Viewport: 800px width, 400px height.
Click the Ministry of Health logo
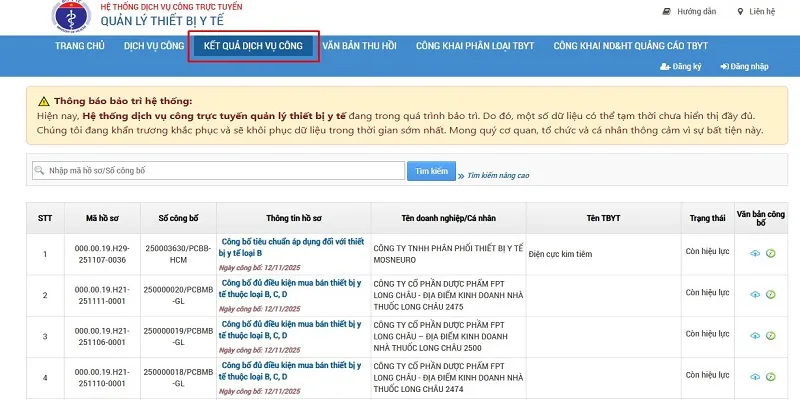tap(71, 17)
